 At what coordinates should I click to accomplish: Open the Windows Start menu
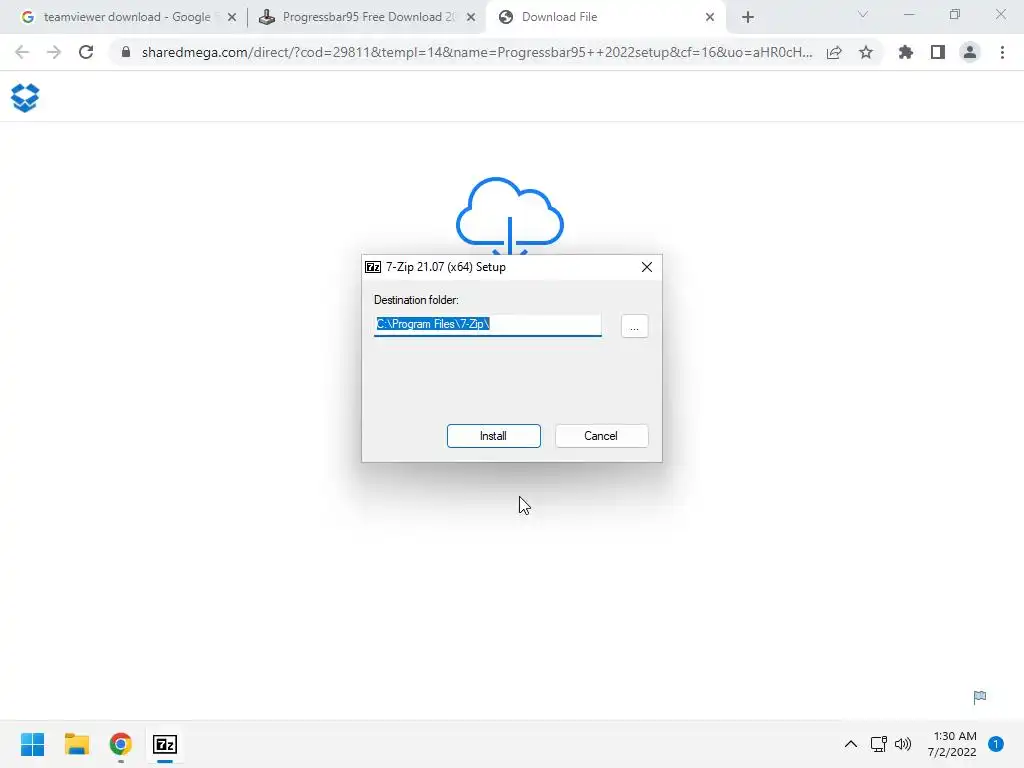point(33,744)
